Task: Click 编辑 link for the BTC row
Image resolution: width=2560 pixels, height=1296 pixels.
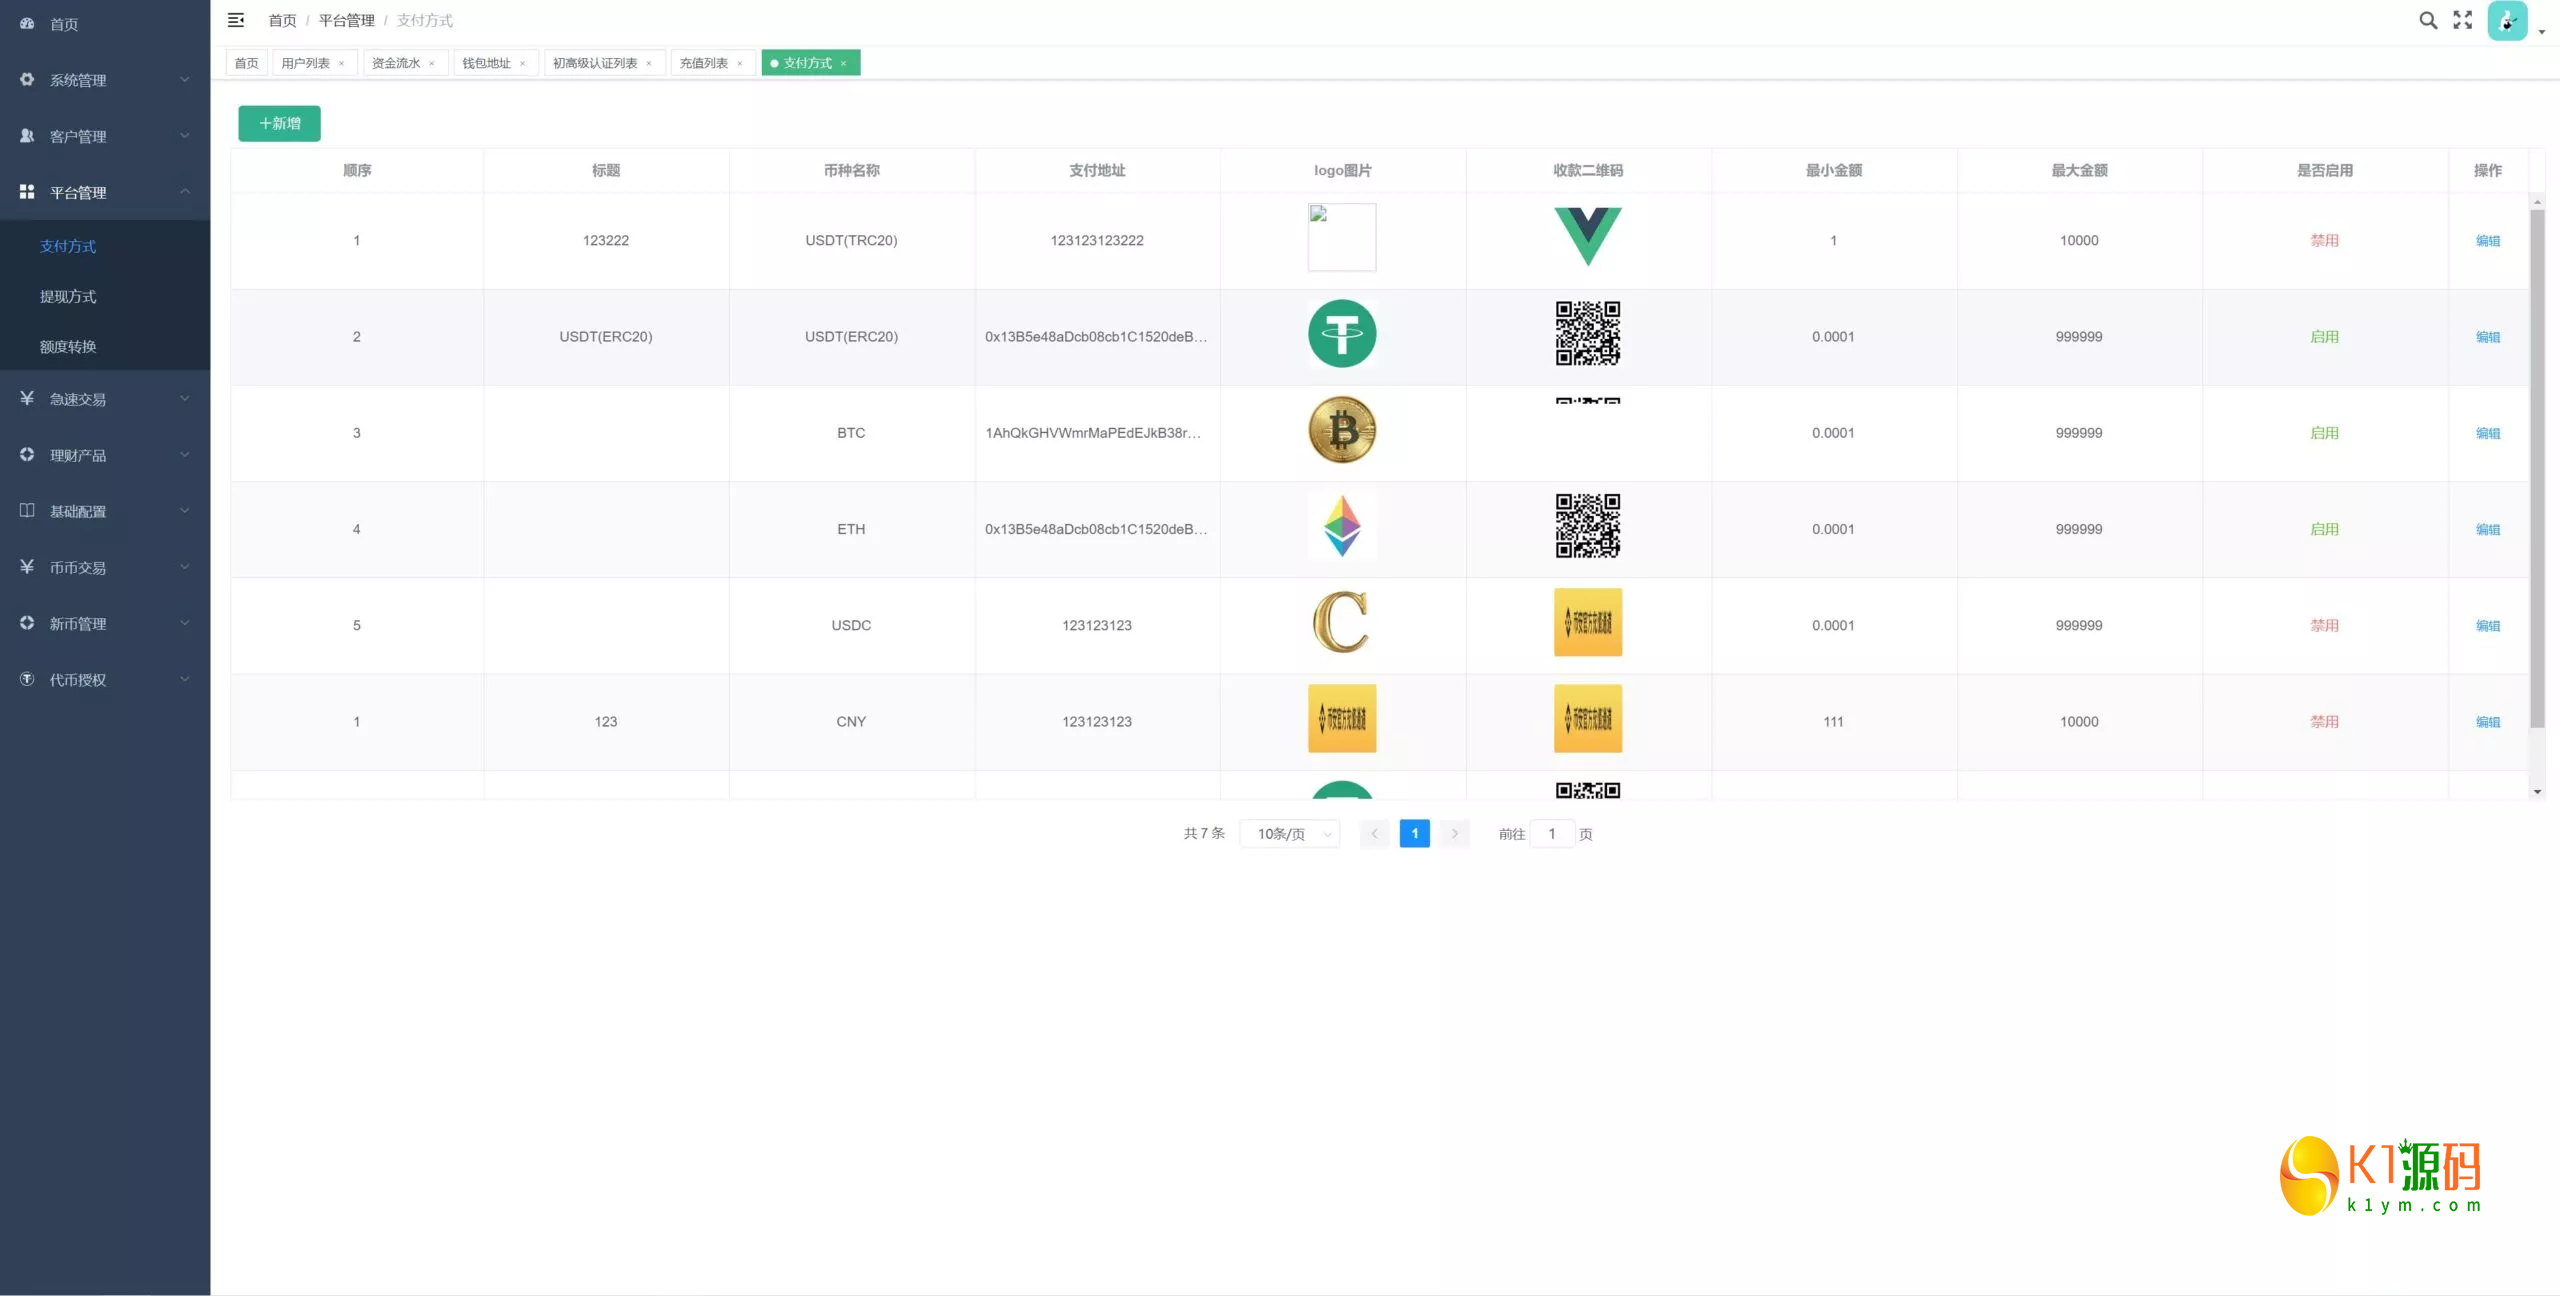Action: coord(2487,433)
